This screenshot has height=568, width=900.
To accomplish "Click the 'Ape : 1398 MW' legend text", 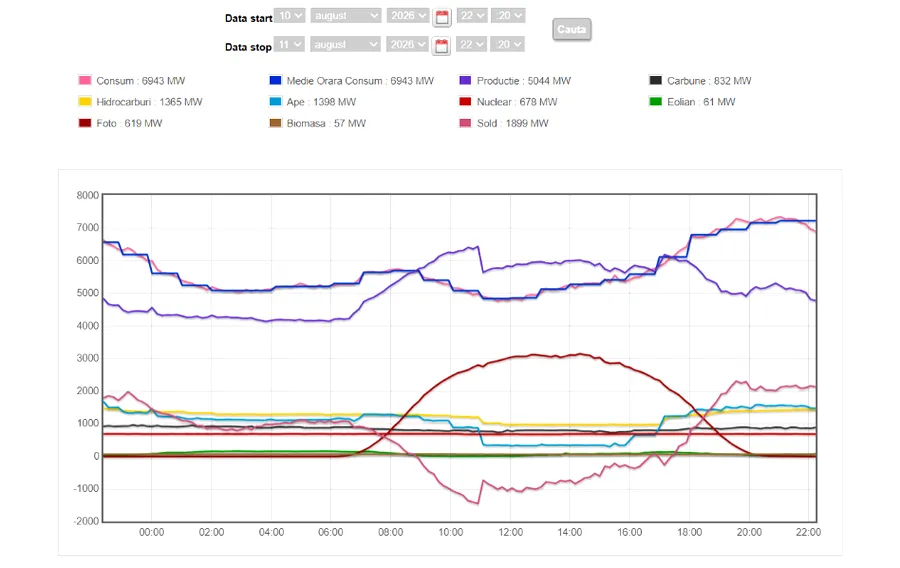I will pos(321,102).
